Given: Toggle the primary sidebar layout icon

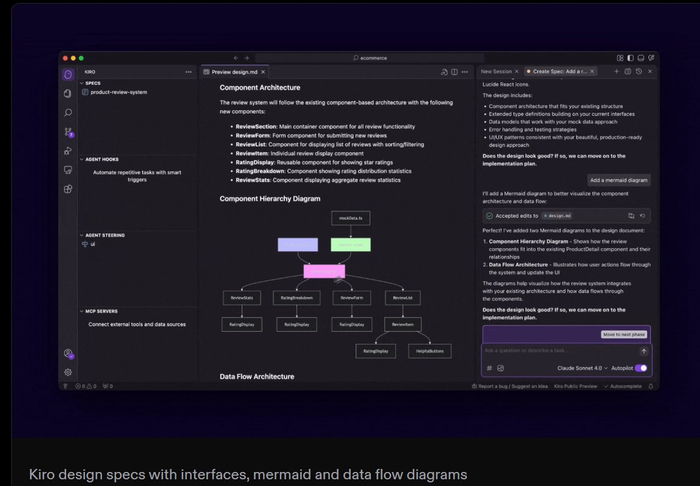Looking at the screenshot, I should click(630, 58).
